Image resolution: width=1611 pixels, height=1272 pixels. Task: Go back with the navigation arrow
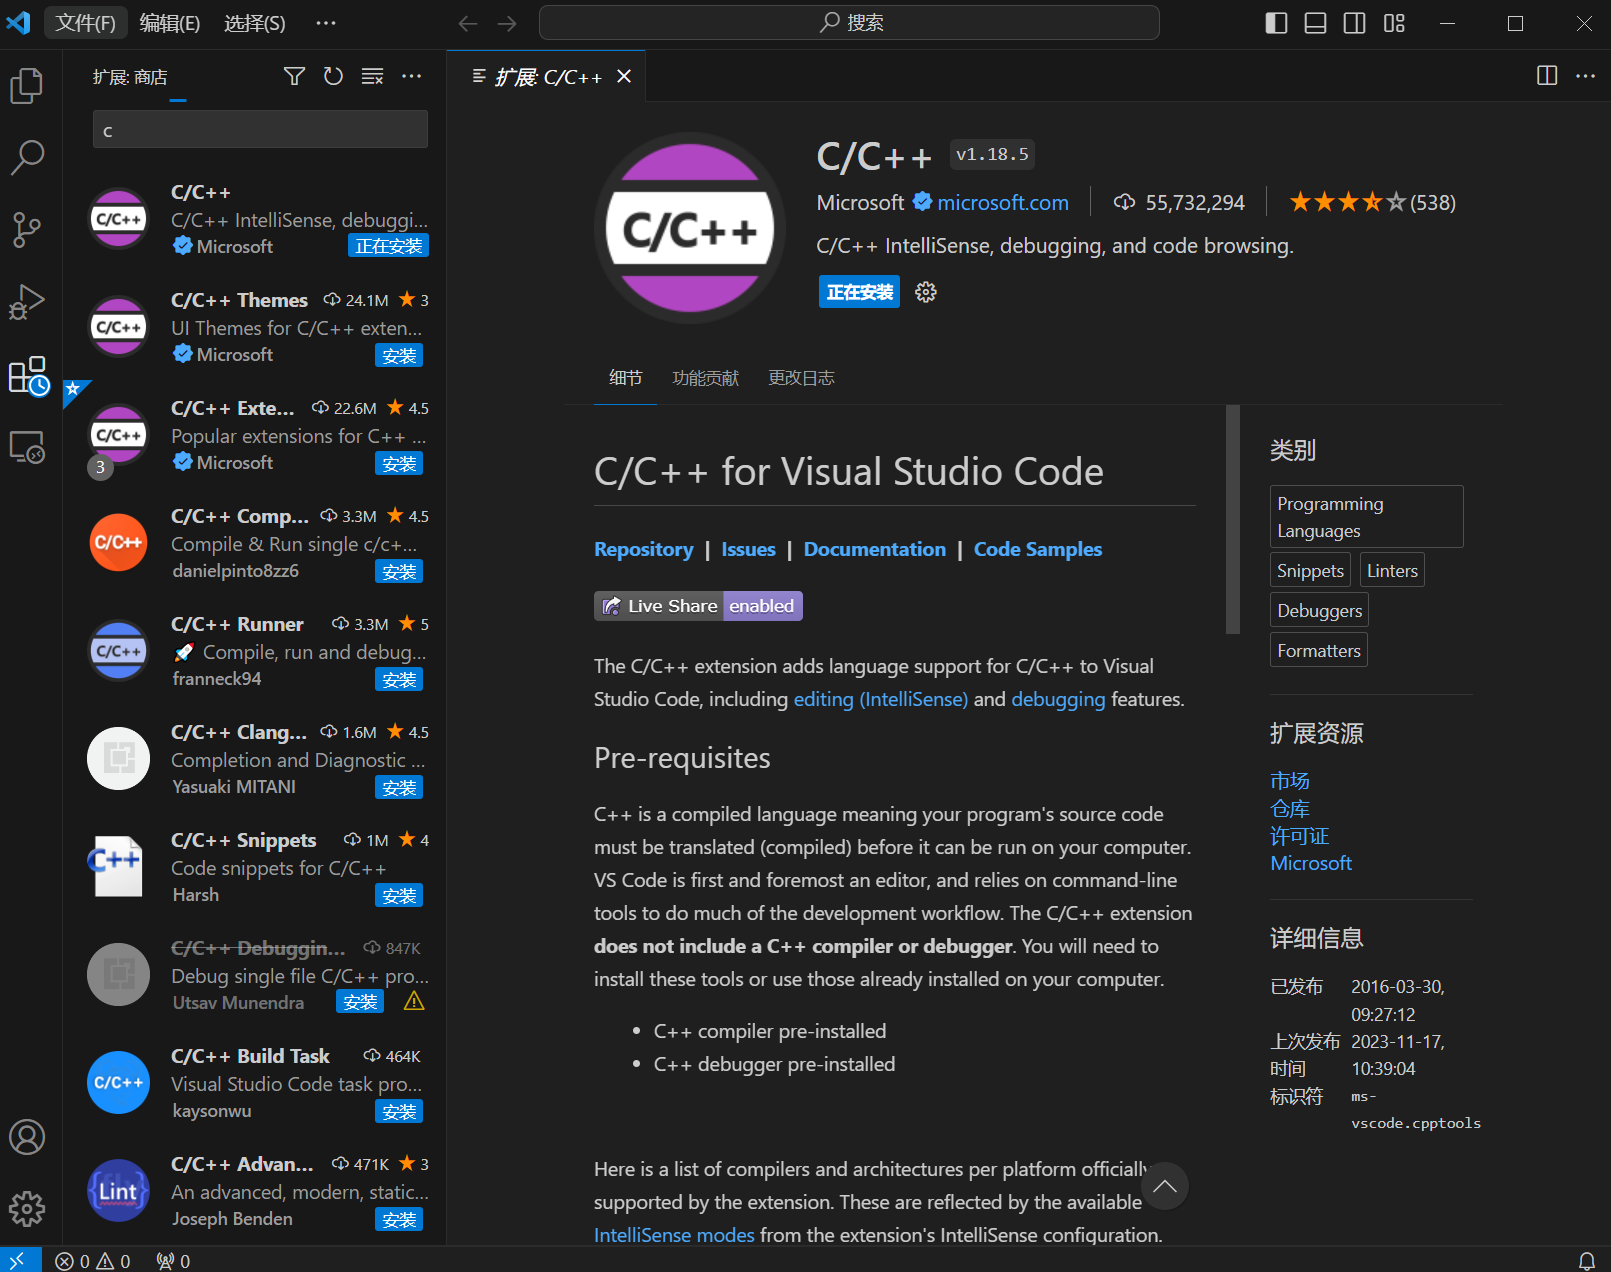468,23
